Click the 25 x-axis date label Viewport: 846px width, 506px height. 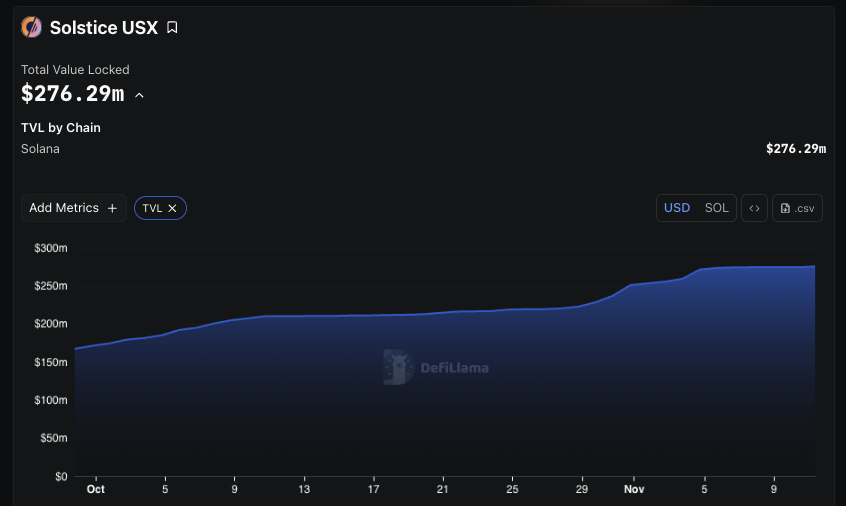point(512,489)
